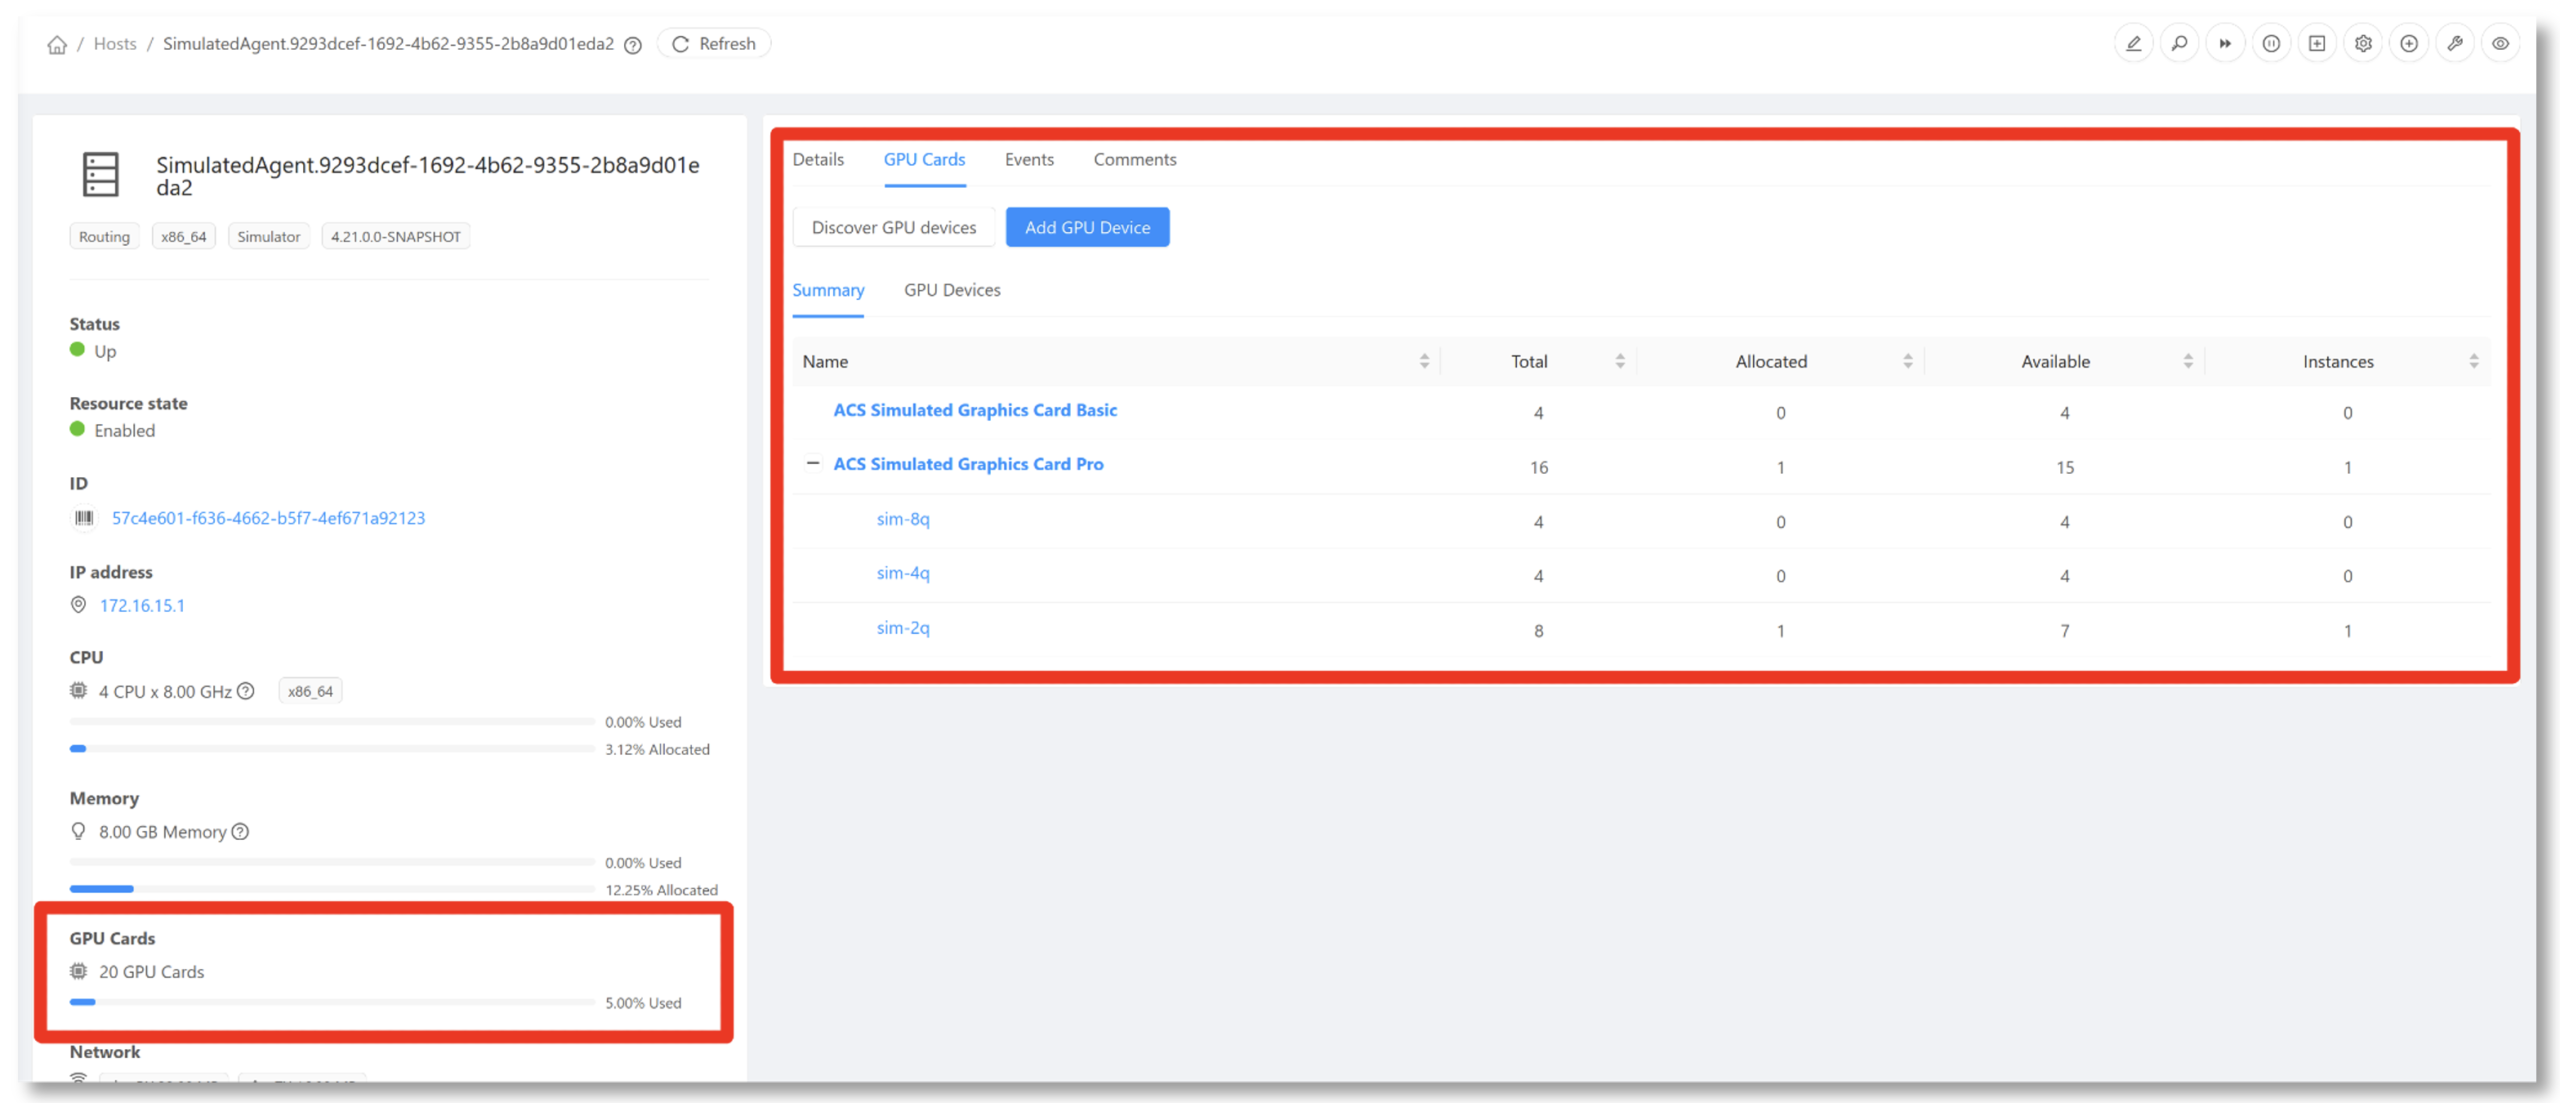Sort by Instances column arrows
The image size is (2560, 1103).
pos(2473,361)
